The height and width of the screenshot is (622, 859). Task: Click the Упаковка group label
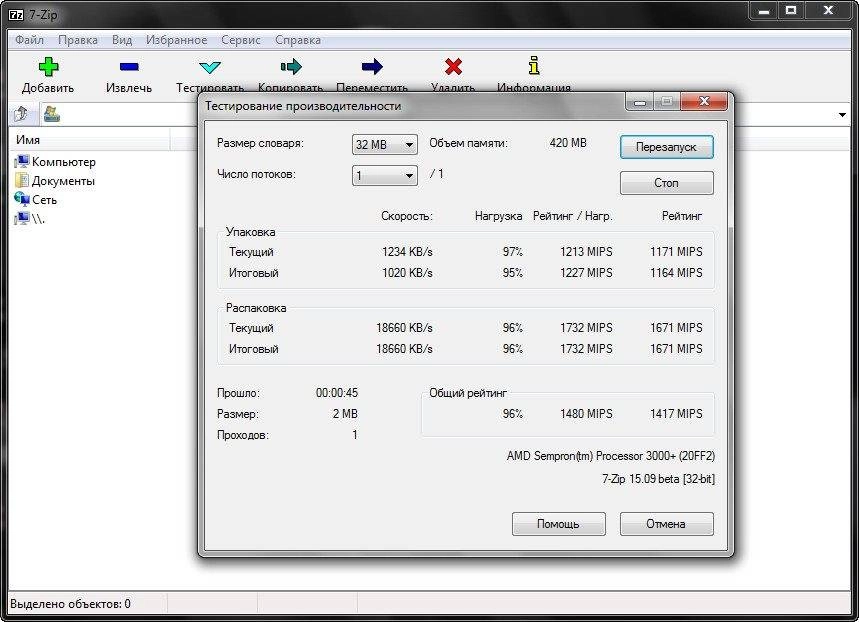coord(250,232)
